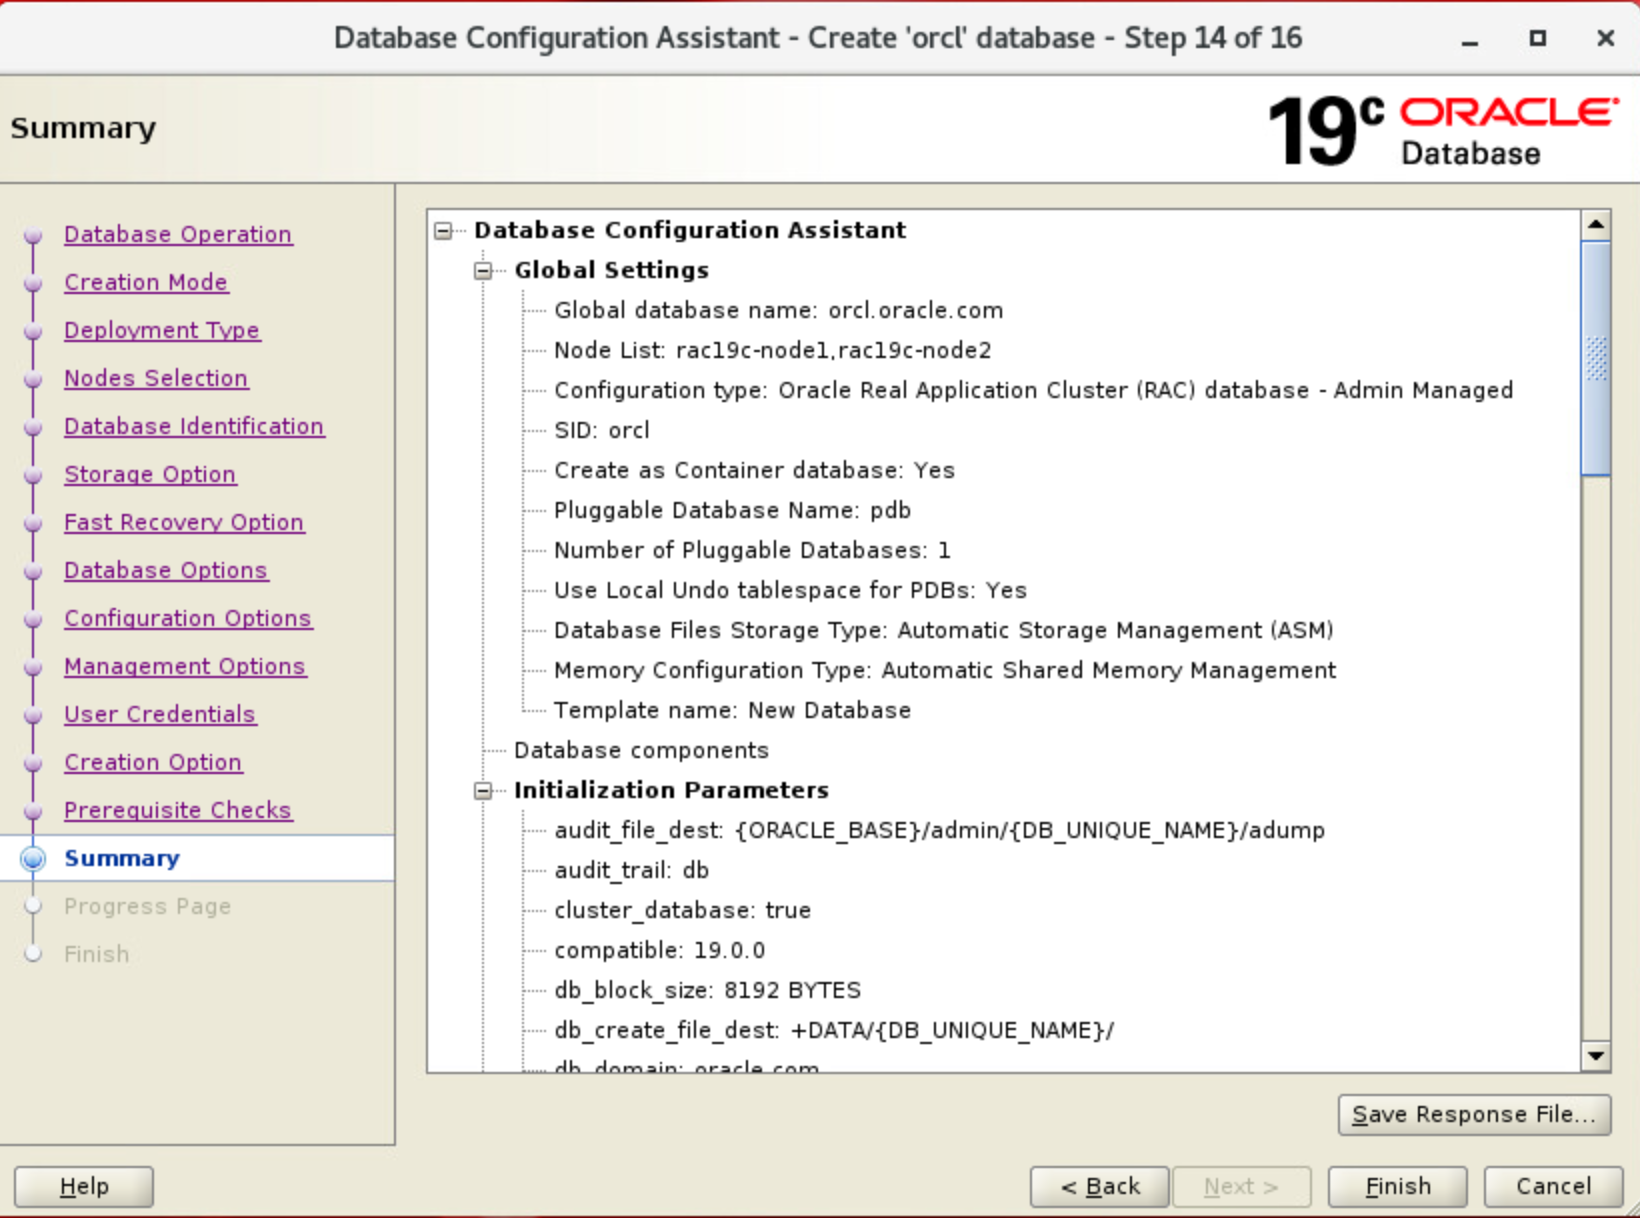1640x1218 pixels.
Task: Open the Nodes Selection step
Action: pos(156,378)
